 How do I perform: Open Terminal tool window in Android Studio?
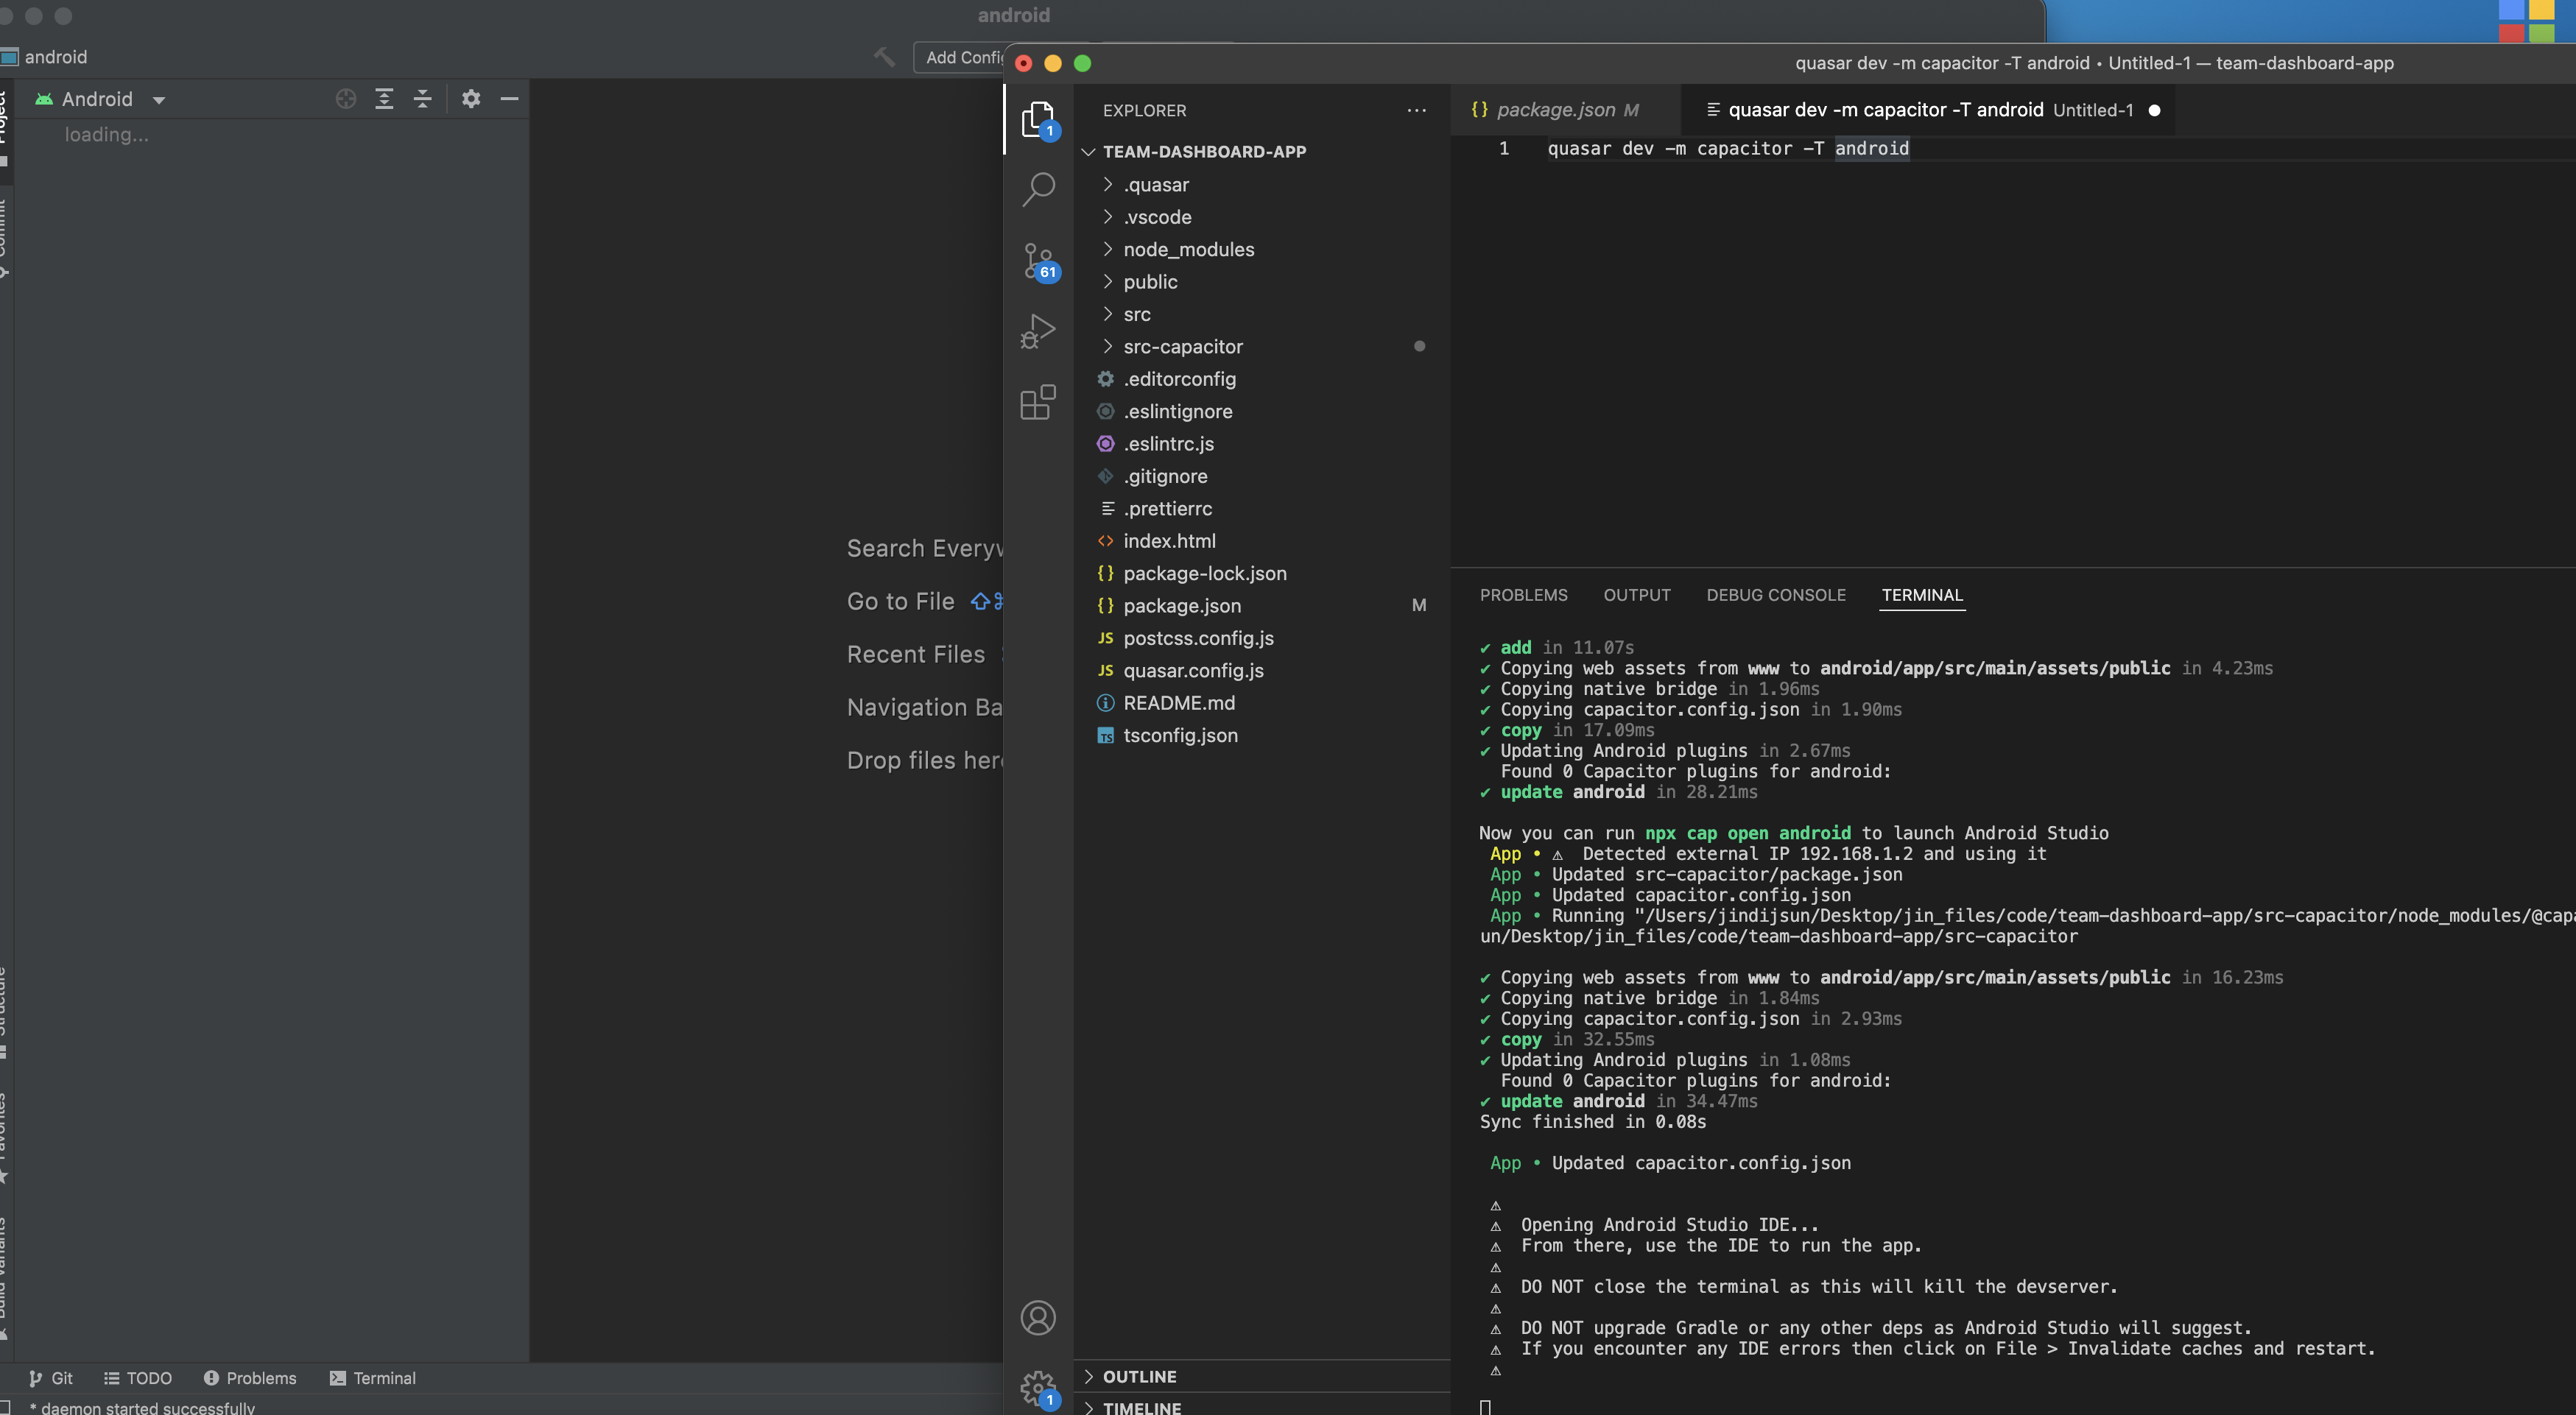(373, 1378)
